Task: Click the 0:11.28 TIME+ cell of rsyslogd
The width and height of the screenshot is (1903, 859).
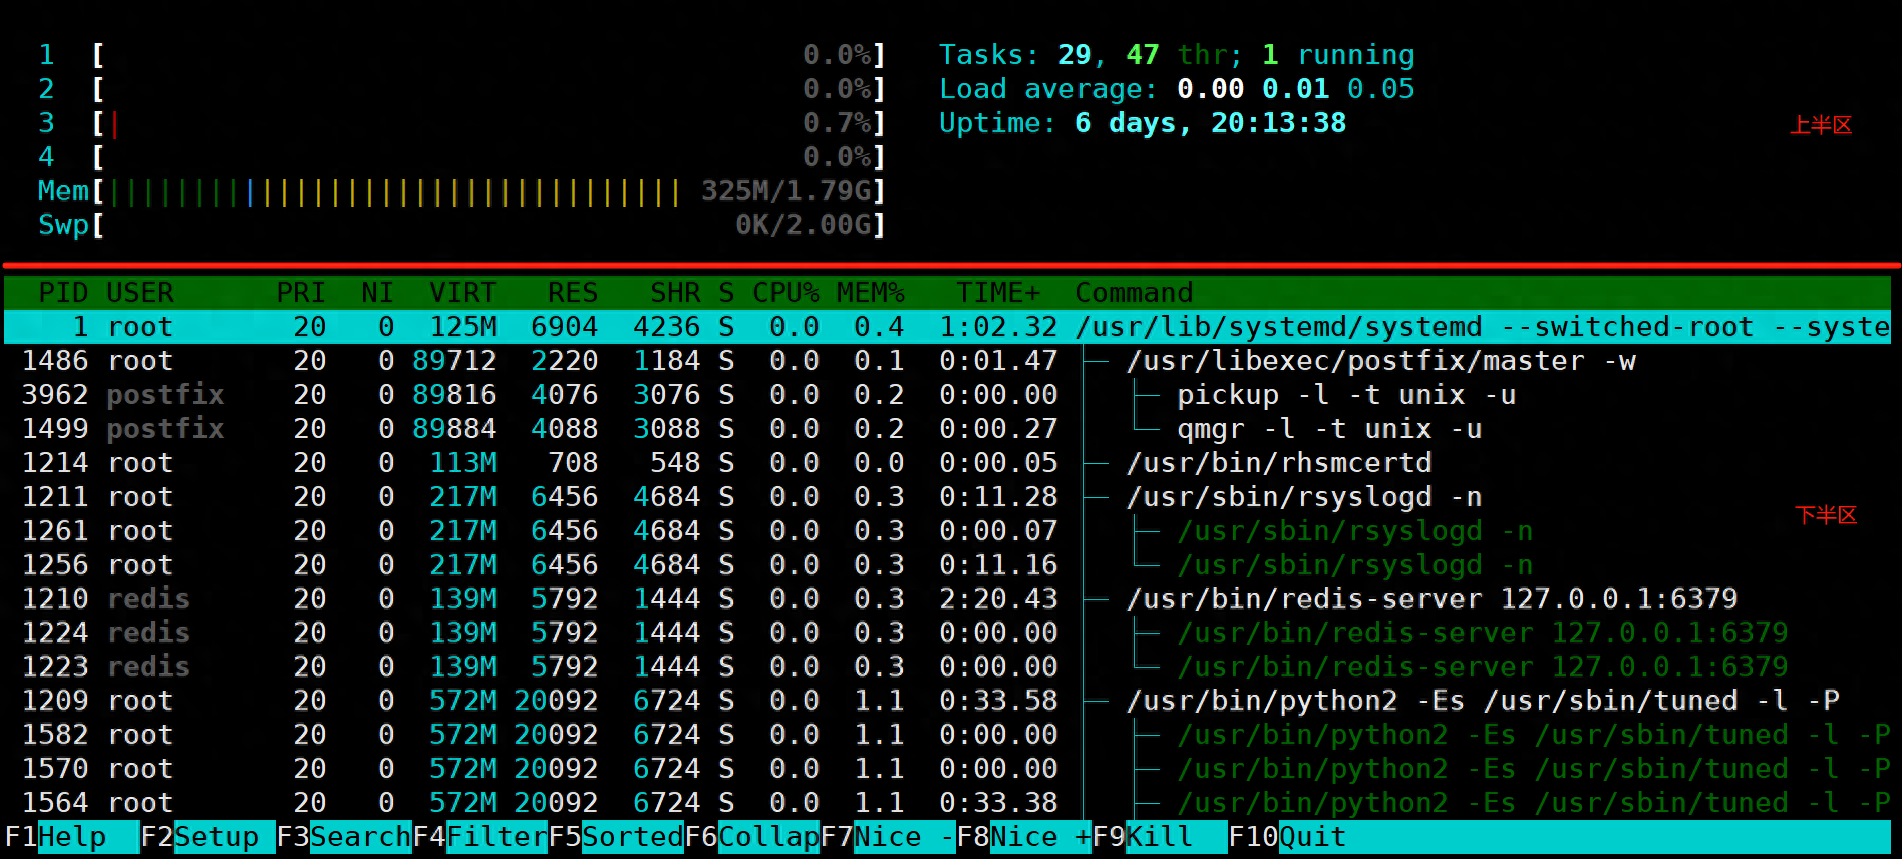Action: 998,497
